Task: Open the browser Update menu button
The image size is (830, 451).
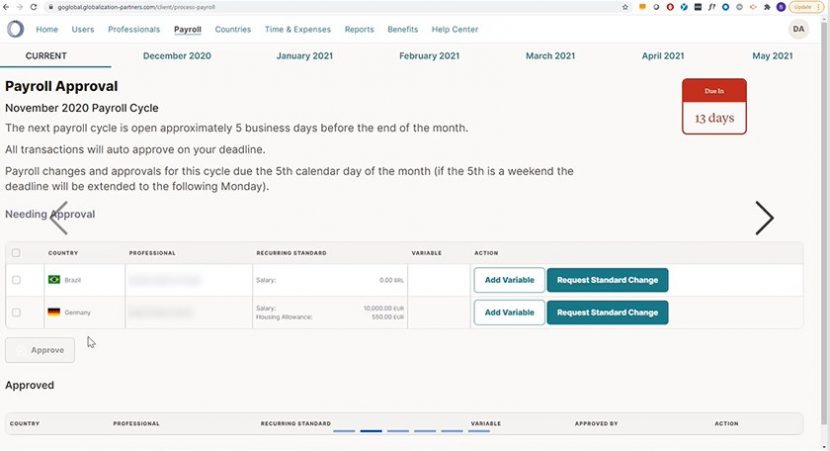Action: pyautogui.click(x=804, y=6)
